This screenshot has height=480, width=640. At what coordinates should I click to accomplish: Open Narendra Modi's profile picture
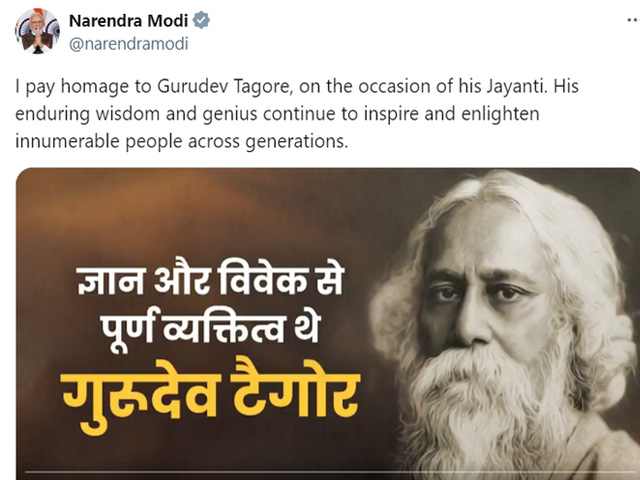(x=37, y=31)
